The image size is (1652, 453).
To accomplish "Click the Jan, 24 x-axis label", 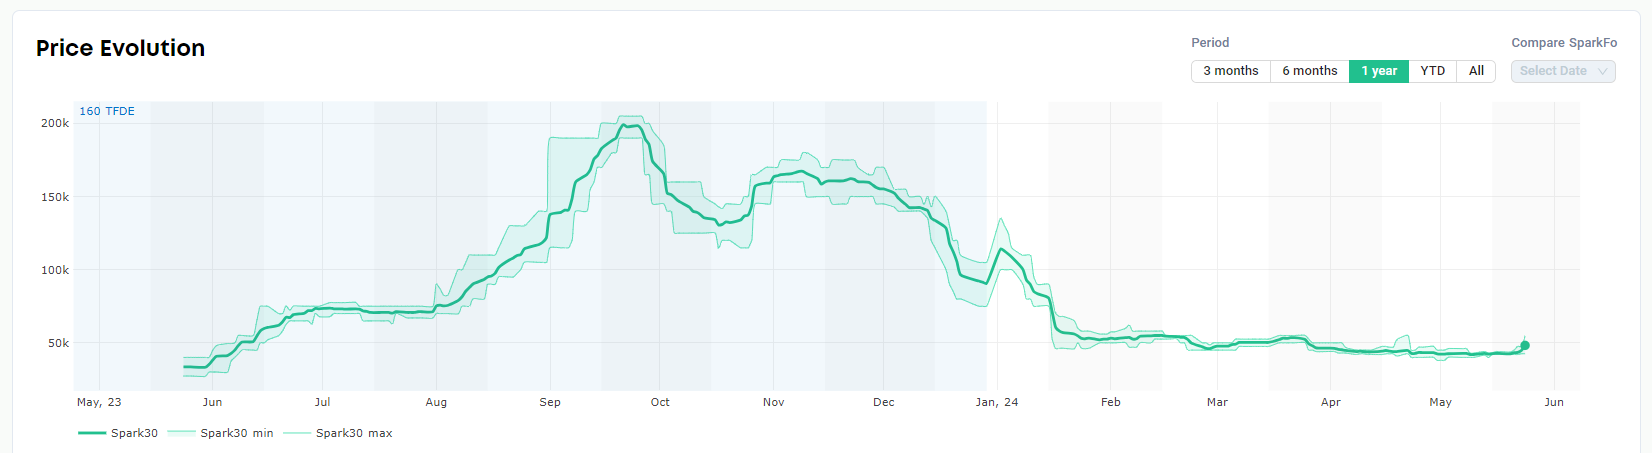I will (997, 402).
